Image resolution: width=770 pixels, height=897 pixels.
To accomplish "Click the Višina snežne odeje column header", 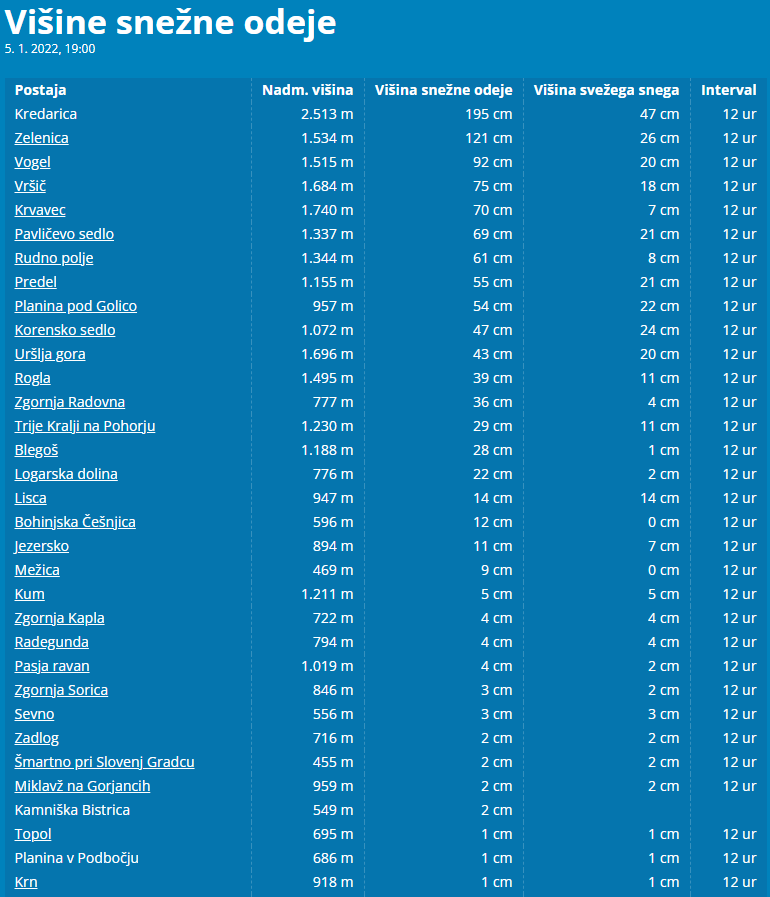I will coord(443,90).
